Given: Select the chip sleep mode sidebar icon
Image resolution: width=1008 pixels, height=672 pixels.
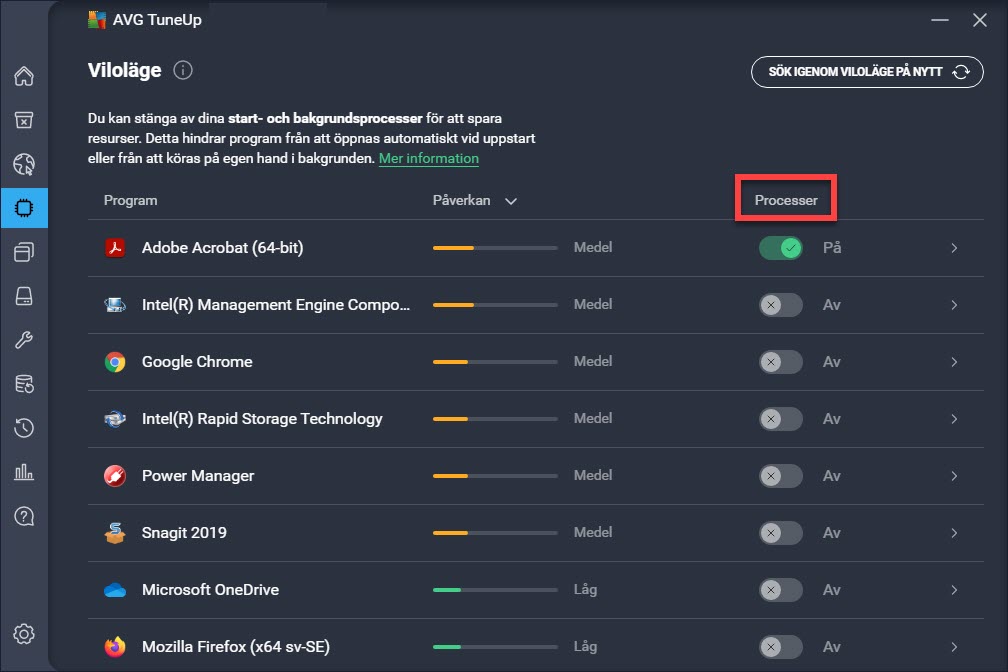Looking at the screenshot, I should pyautogui.click(x=24, y=208).
